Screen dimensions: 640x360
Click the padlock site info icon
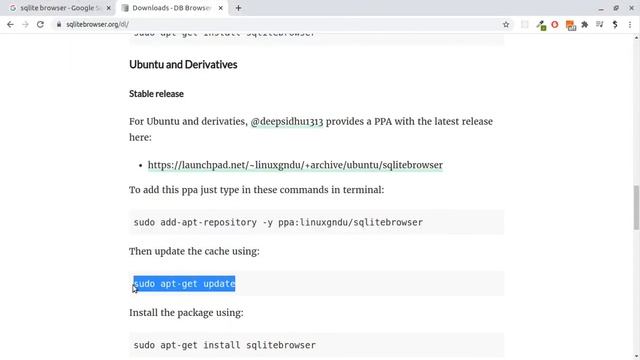[59, 24]
